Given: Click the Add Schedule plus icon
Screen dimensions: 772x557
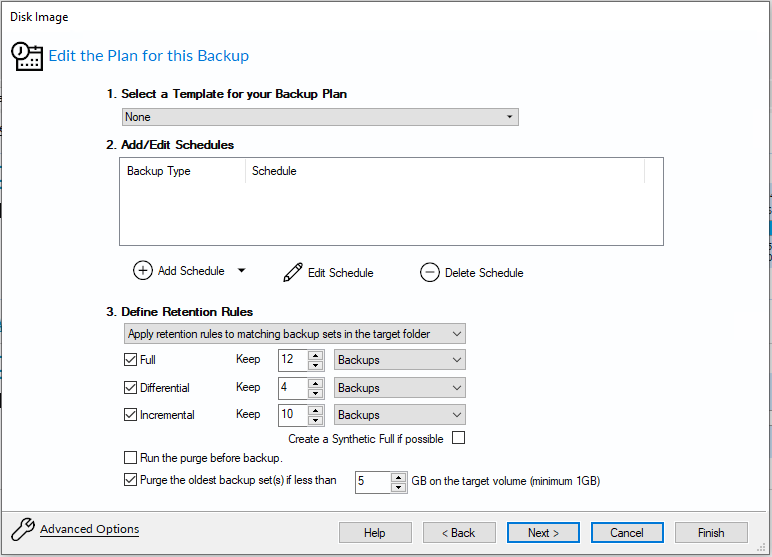Looking at the screenshot, I should tap(143, 271).
